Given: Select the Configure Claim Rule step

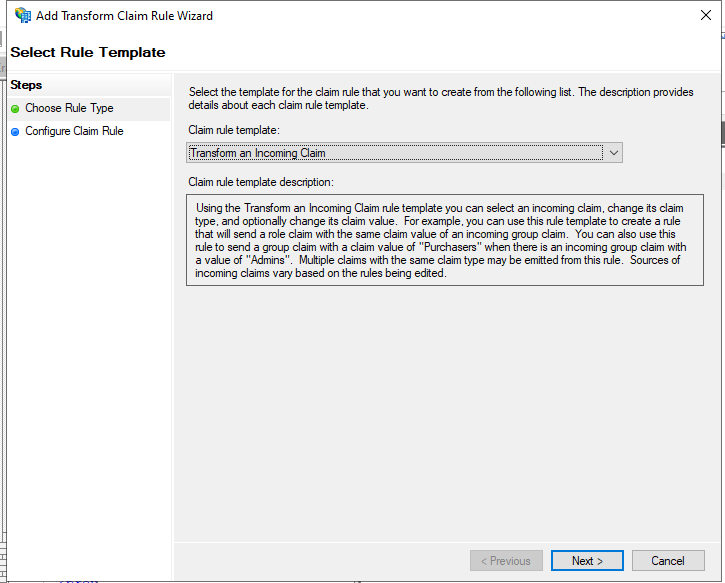Looking at the screenshot, I should [x=74, y=131].
